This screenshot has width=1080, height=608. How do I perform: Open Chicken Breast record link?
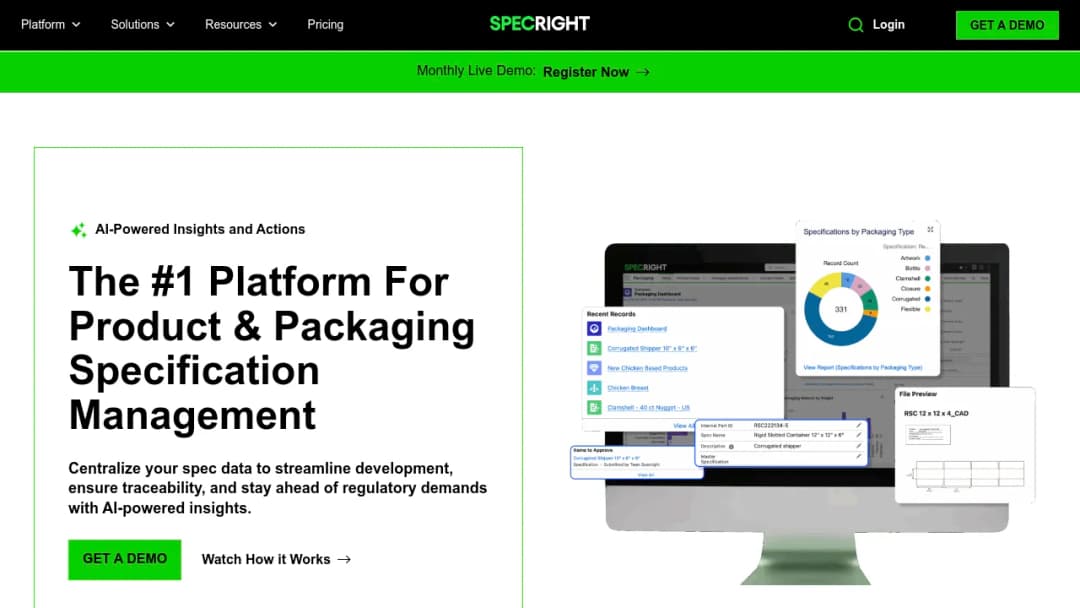[627, 388]
